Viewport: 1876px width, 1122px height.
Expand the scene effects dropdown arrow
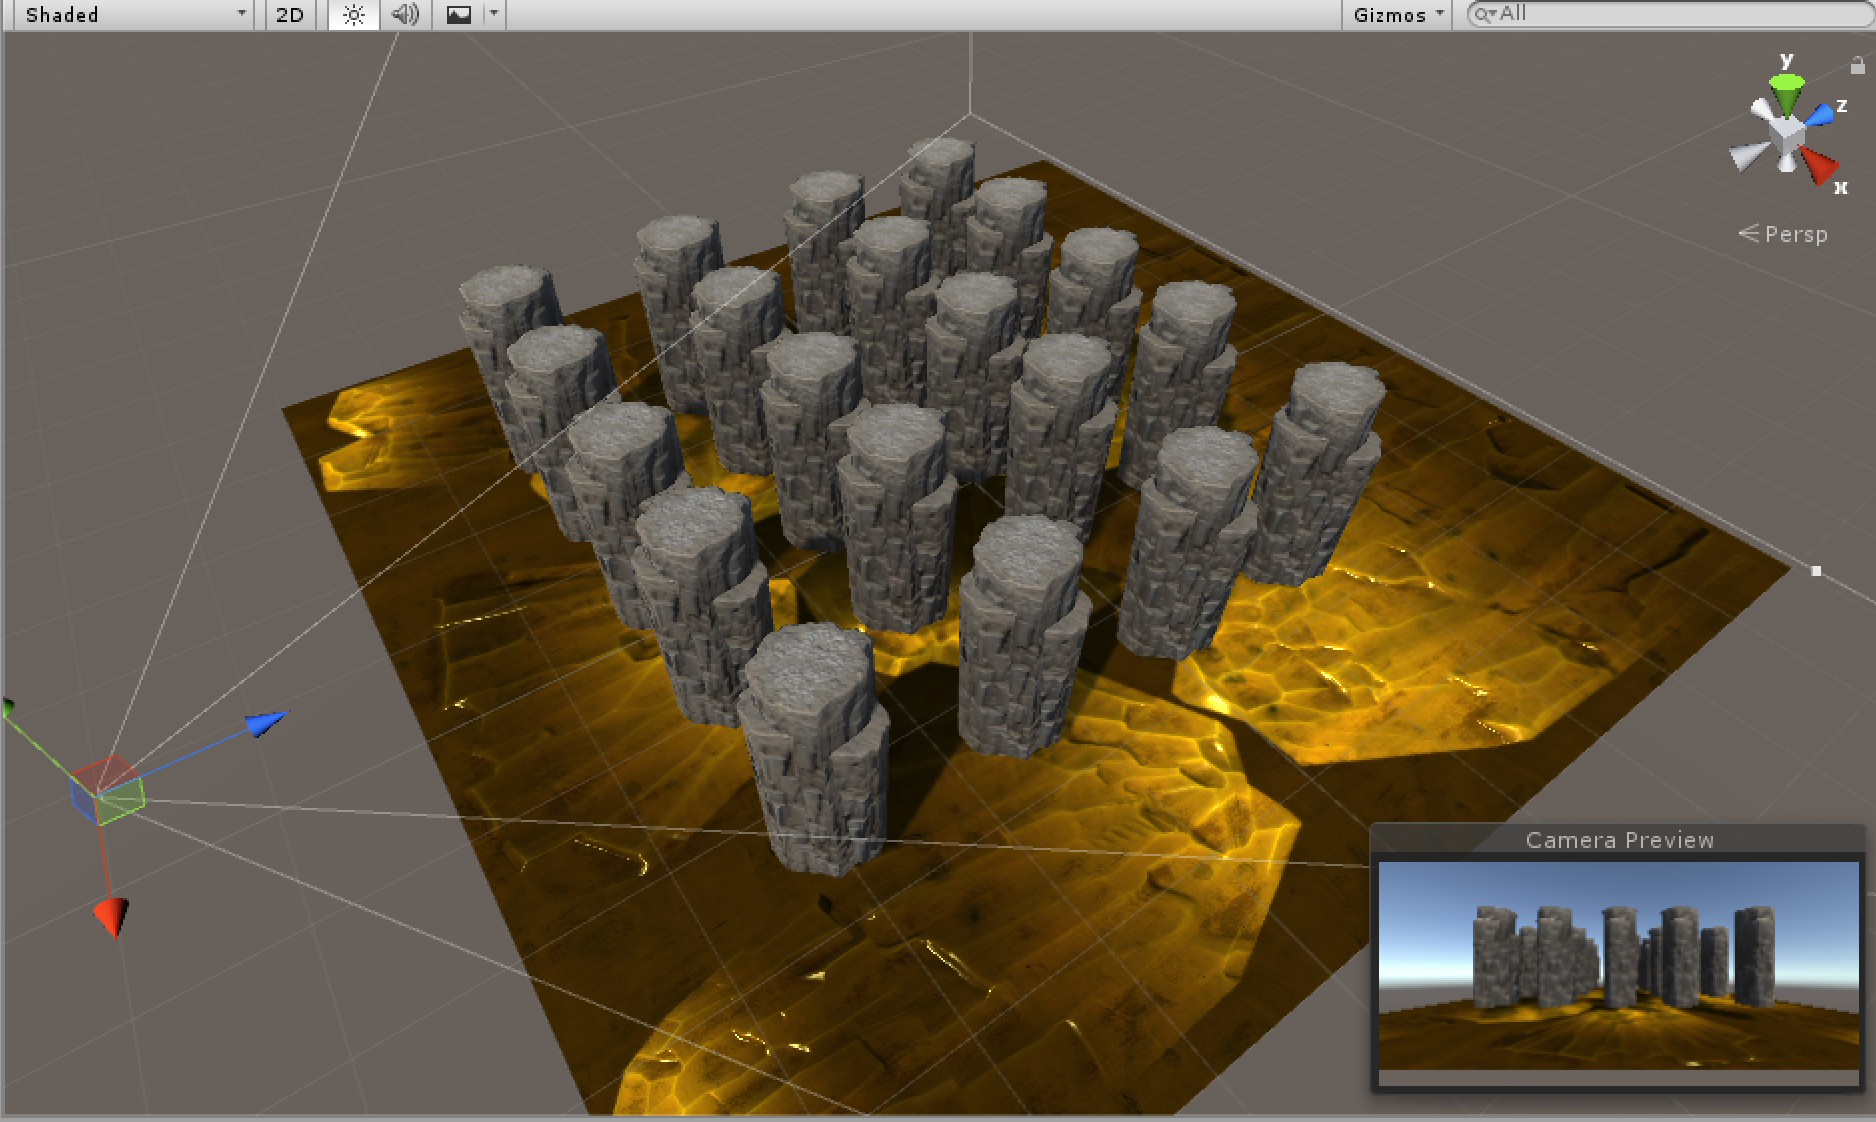493,14
